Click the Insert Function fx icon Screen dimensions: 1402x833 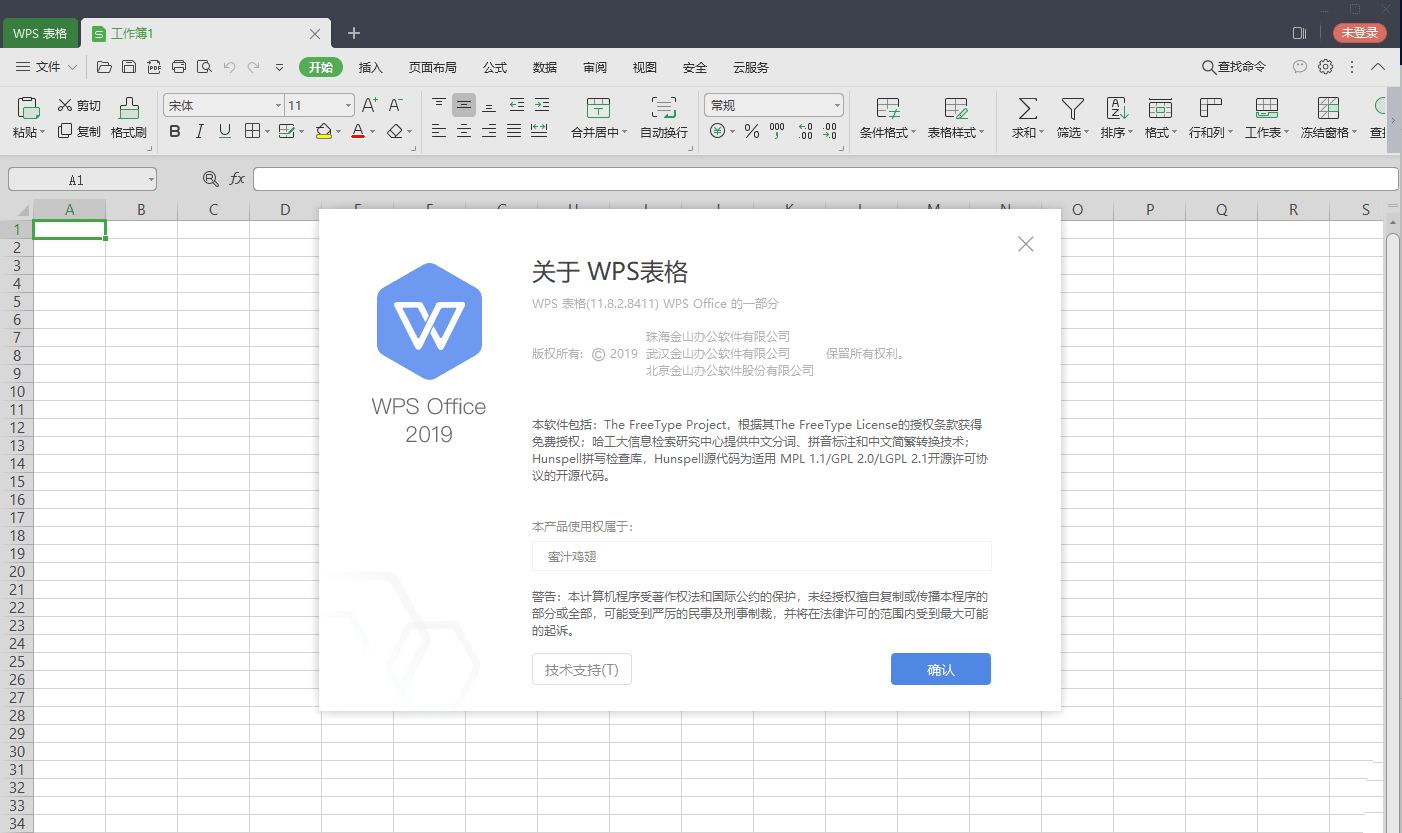coord(237,179)
